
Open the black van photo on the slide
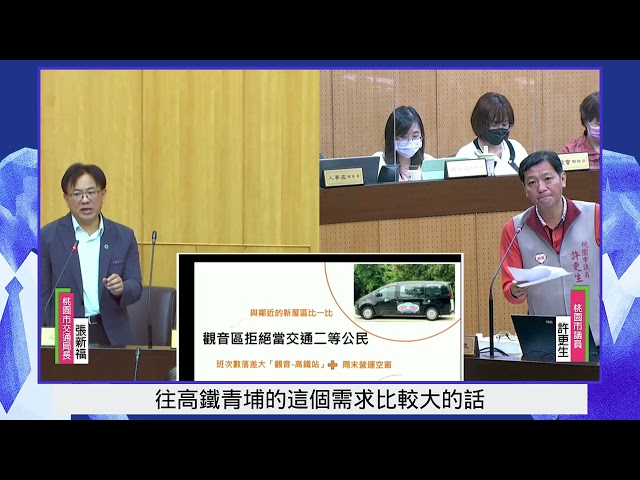tap(404, 292)
